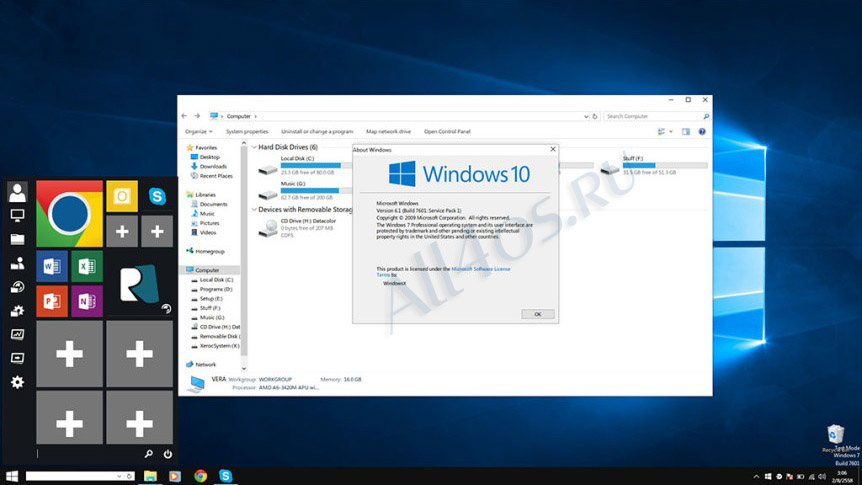
Task: Open the folder icon in start sidebar
Action: coord(17,239)
